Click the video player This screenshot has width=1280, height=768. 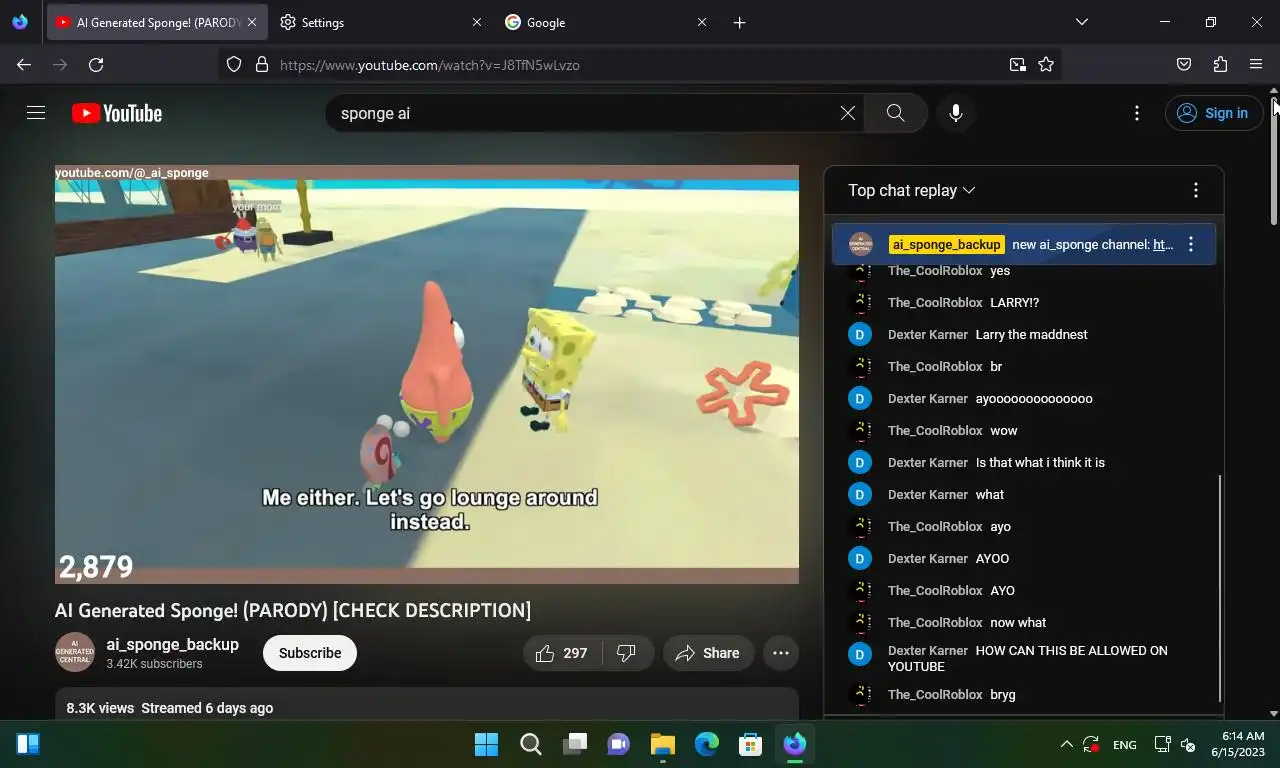pos(427,374)
